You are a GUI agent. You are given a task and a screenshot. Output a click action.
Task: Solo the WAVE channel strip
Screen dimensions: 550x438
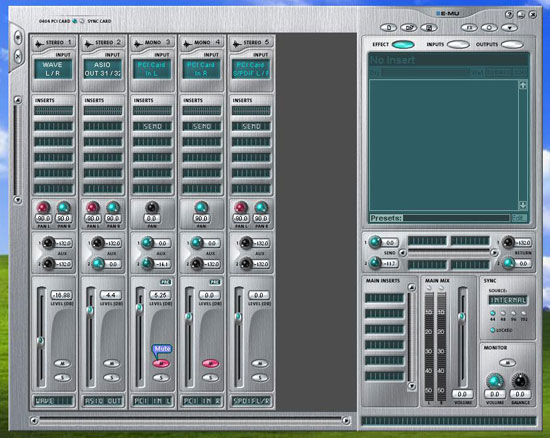(62, 378)
